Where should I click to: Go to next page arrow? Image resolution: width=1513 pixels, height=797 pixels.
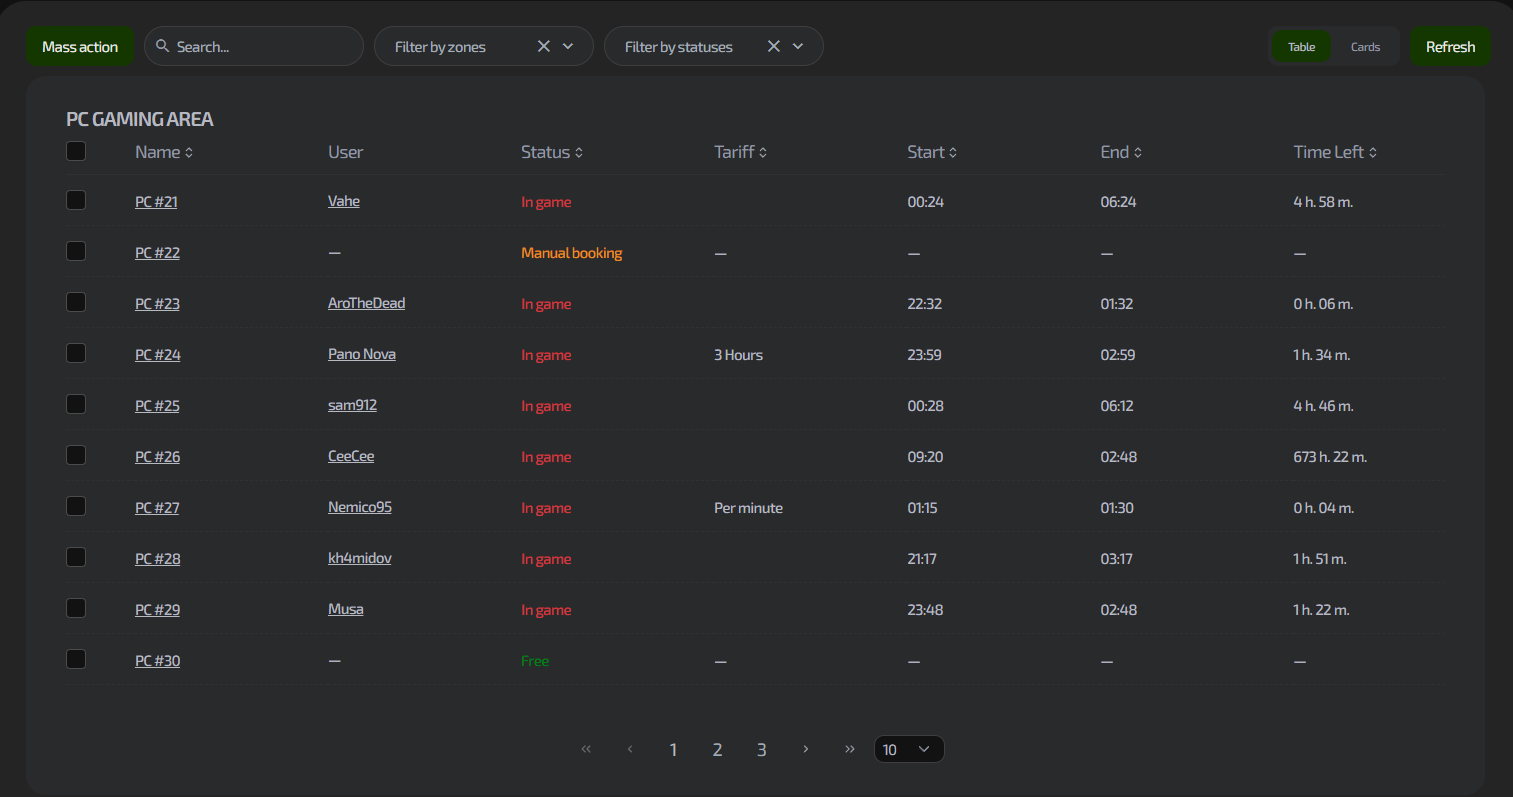[805, 749]
